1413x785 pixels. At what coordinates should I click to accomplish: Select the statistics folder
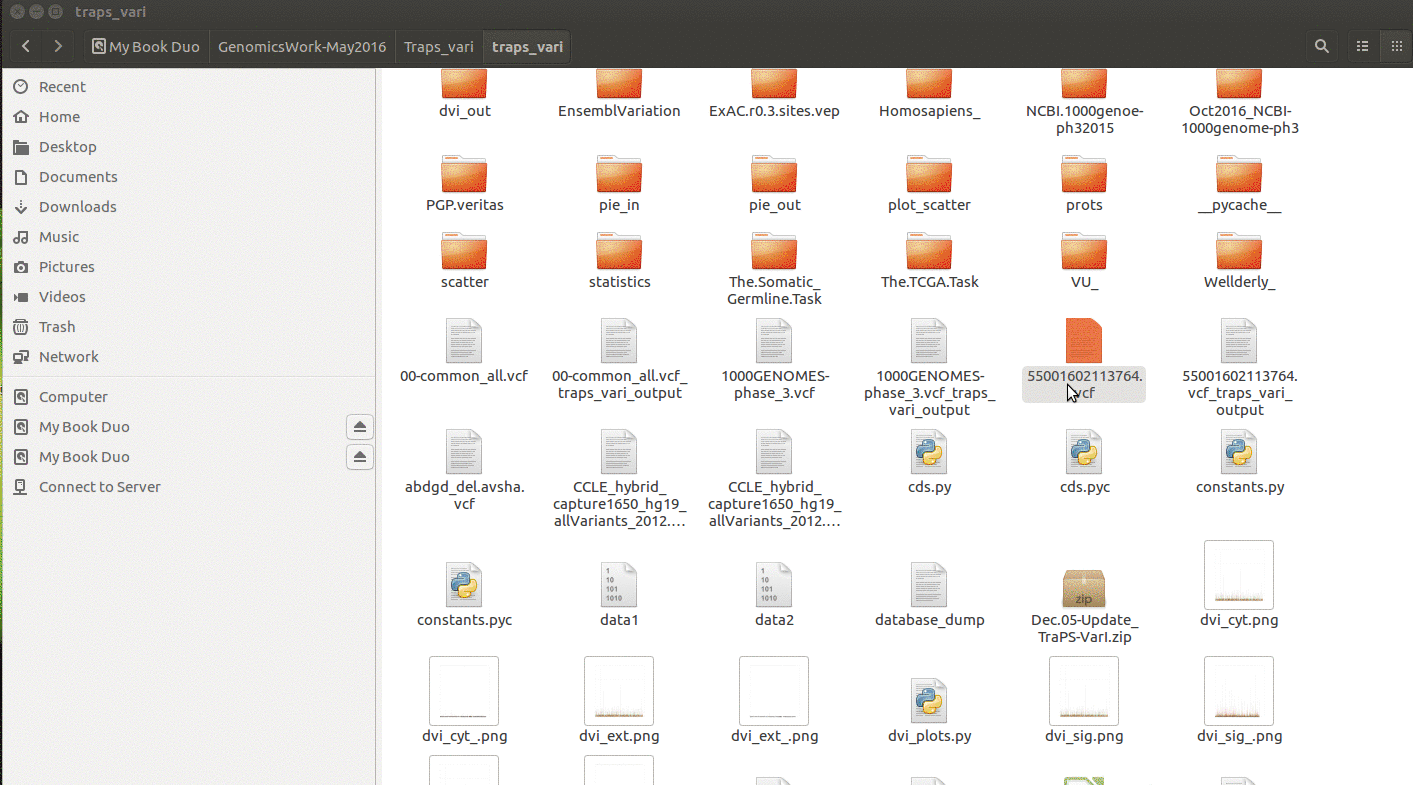[619, 262]
